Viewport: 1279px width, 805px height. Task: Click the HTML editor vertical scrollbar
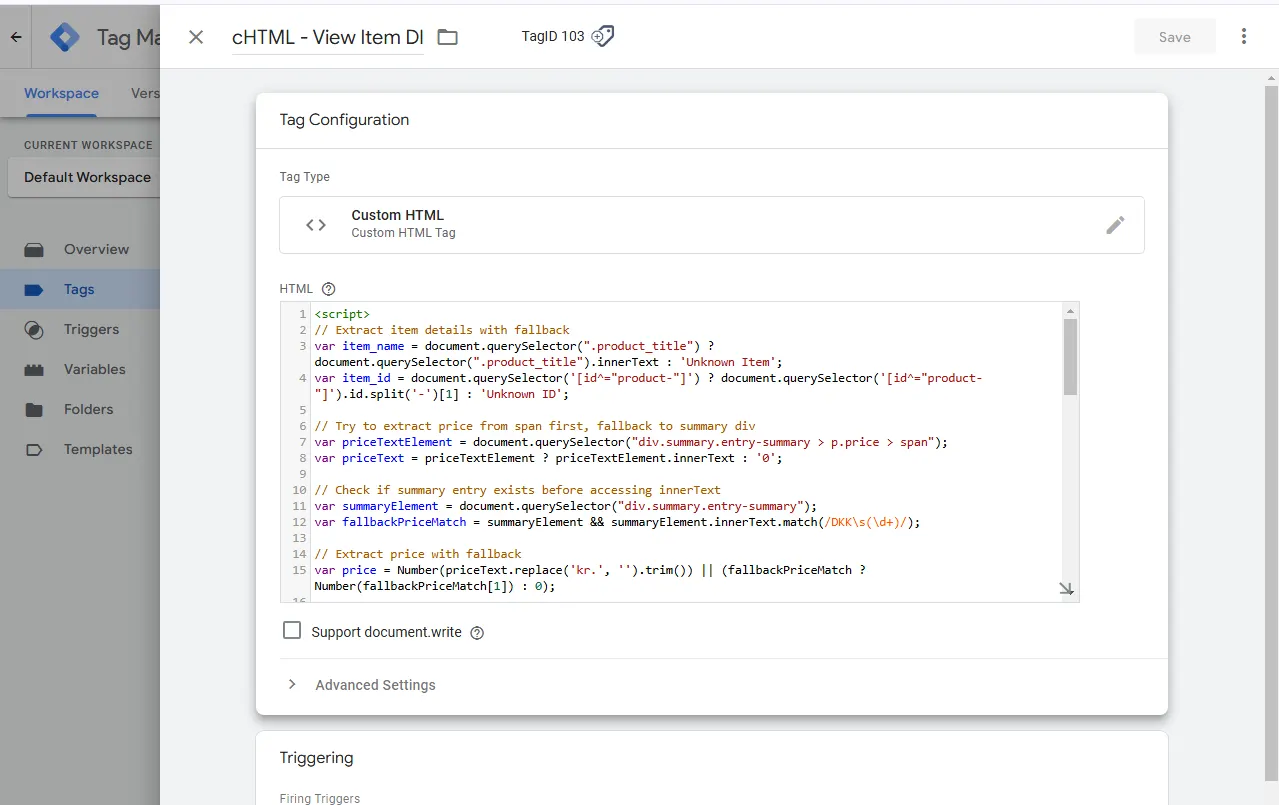tap(1070, 356)
